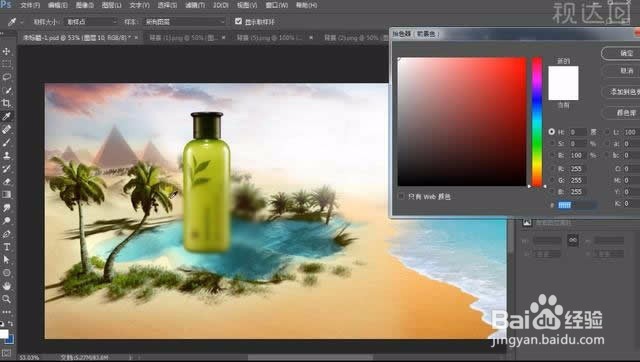
Task: Select the History Brush tool
Action: 7,169
